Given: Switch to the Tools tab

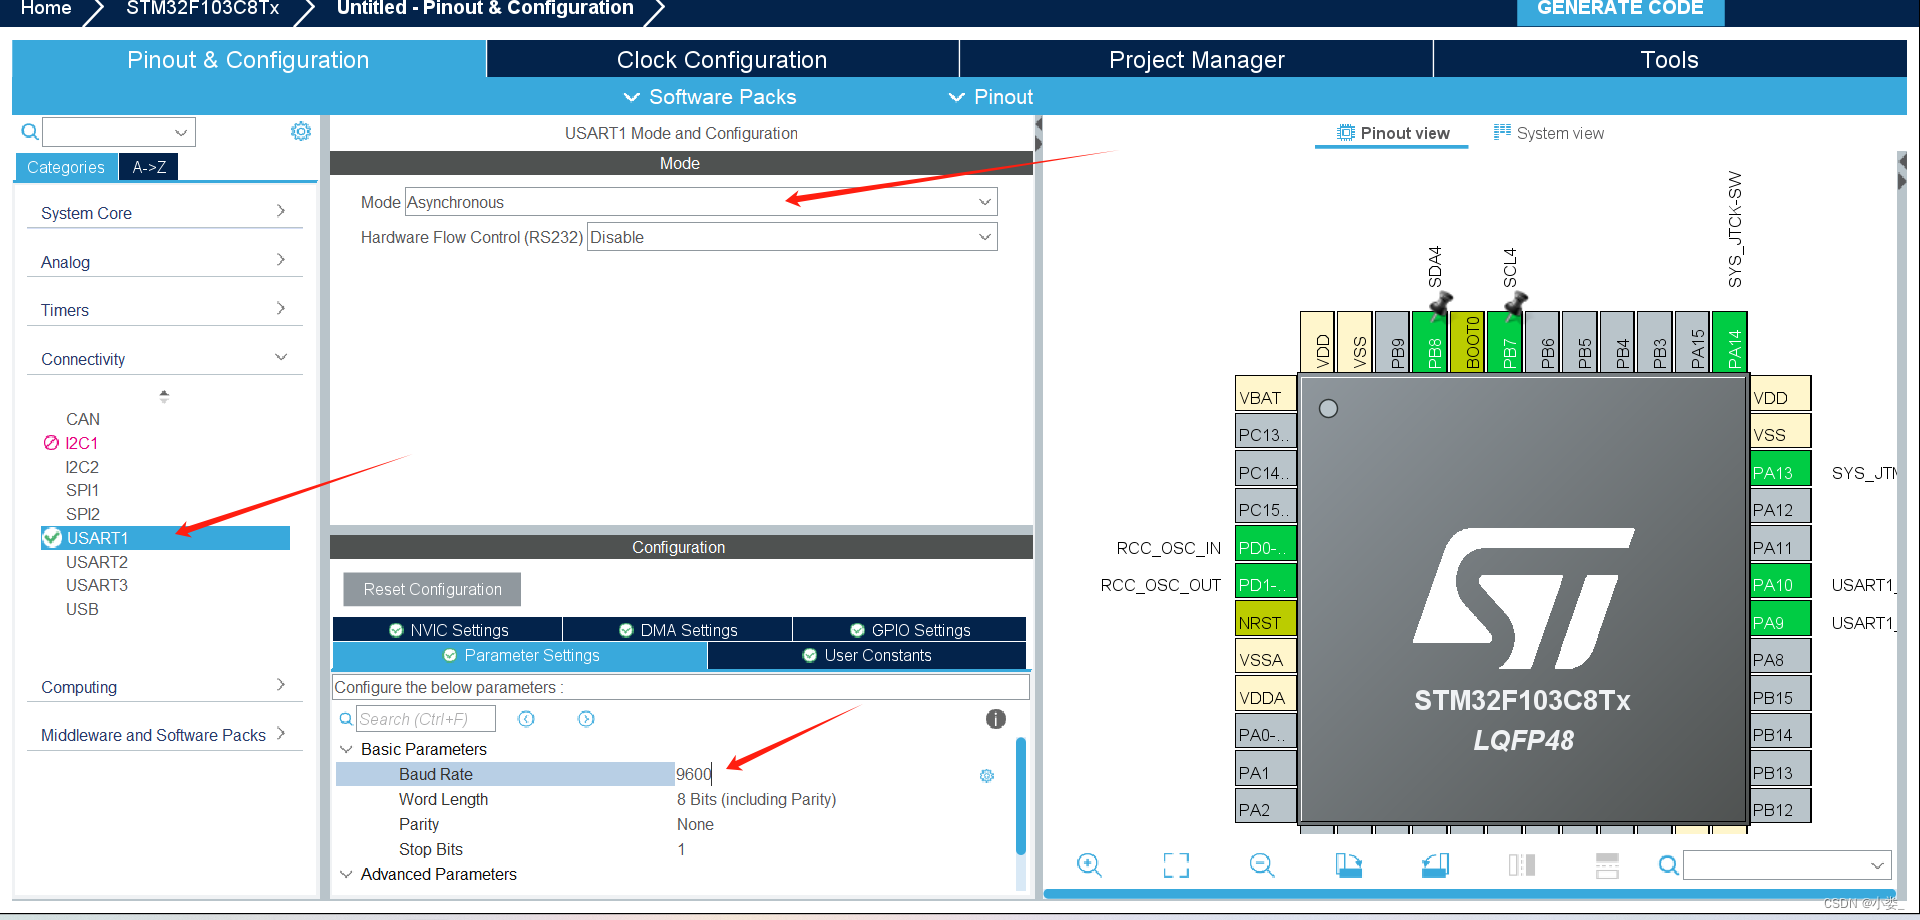Looking at the screenshot, I should click(1669, 60).
